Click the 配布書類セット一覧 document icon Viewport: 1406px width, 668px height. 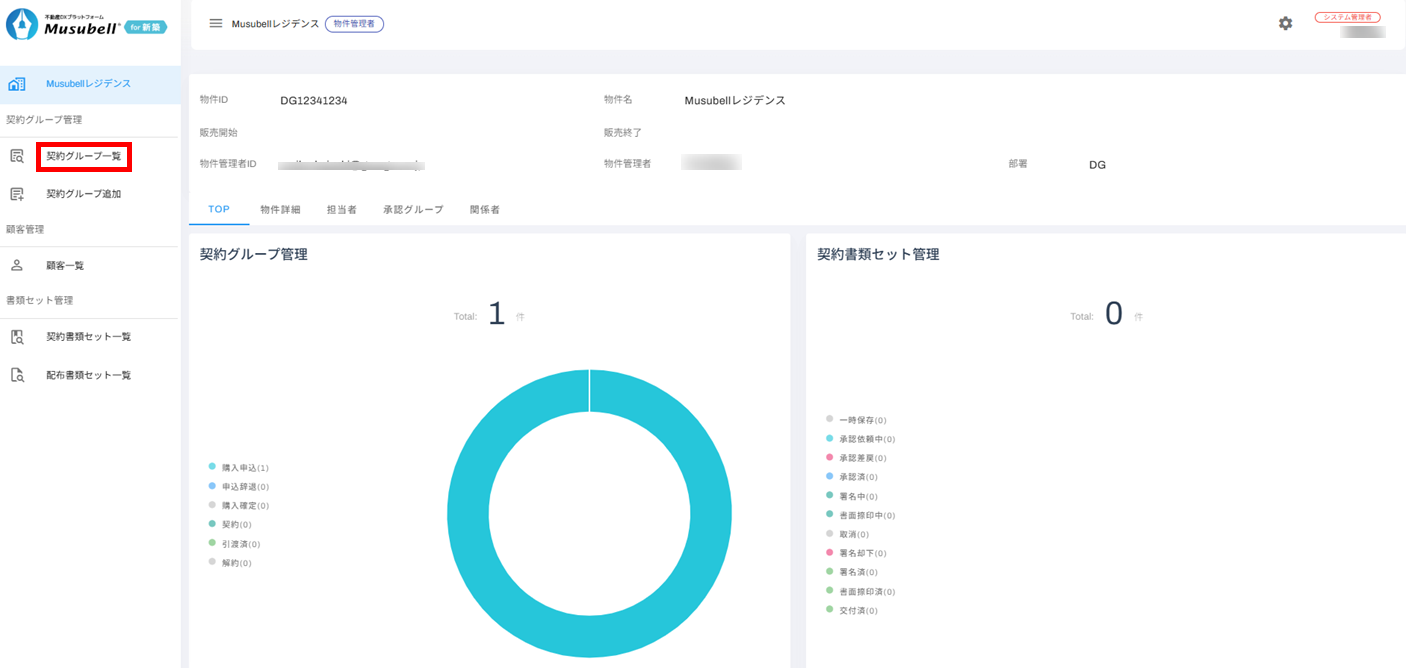(17, 376)
